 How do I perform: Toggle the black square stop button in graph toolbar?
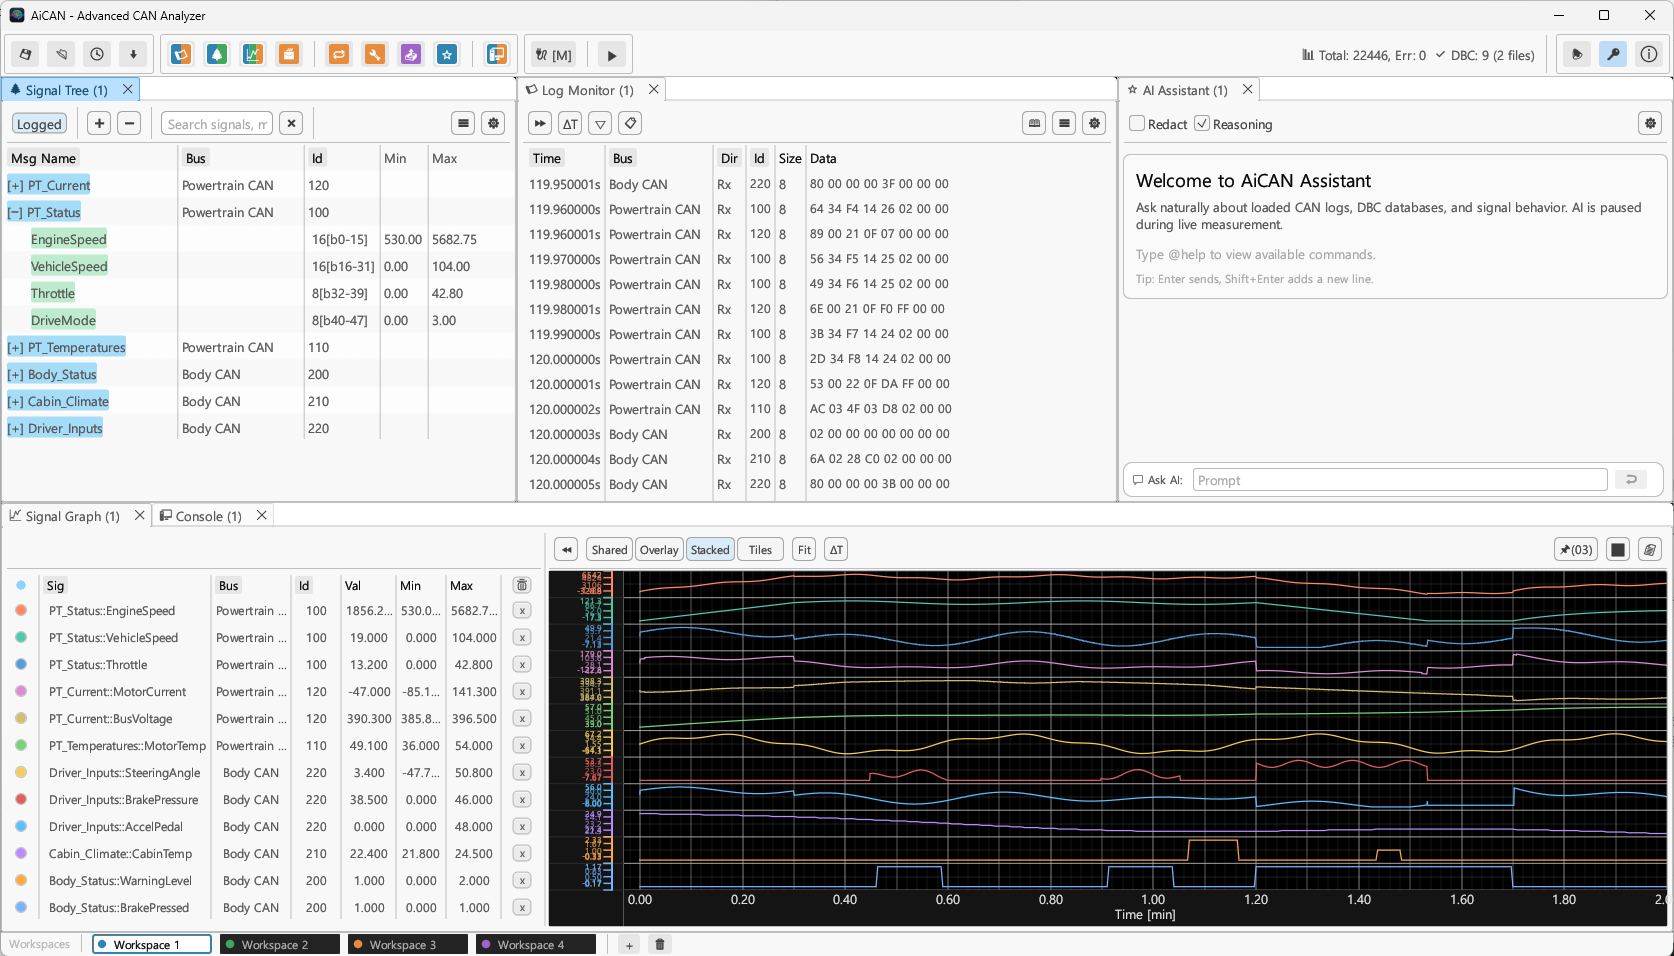click(x=1618, y=549)
